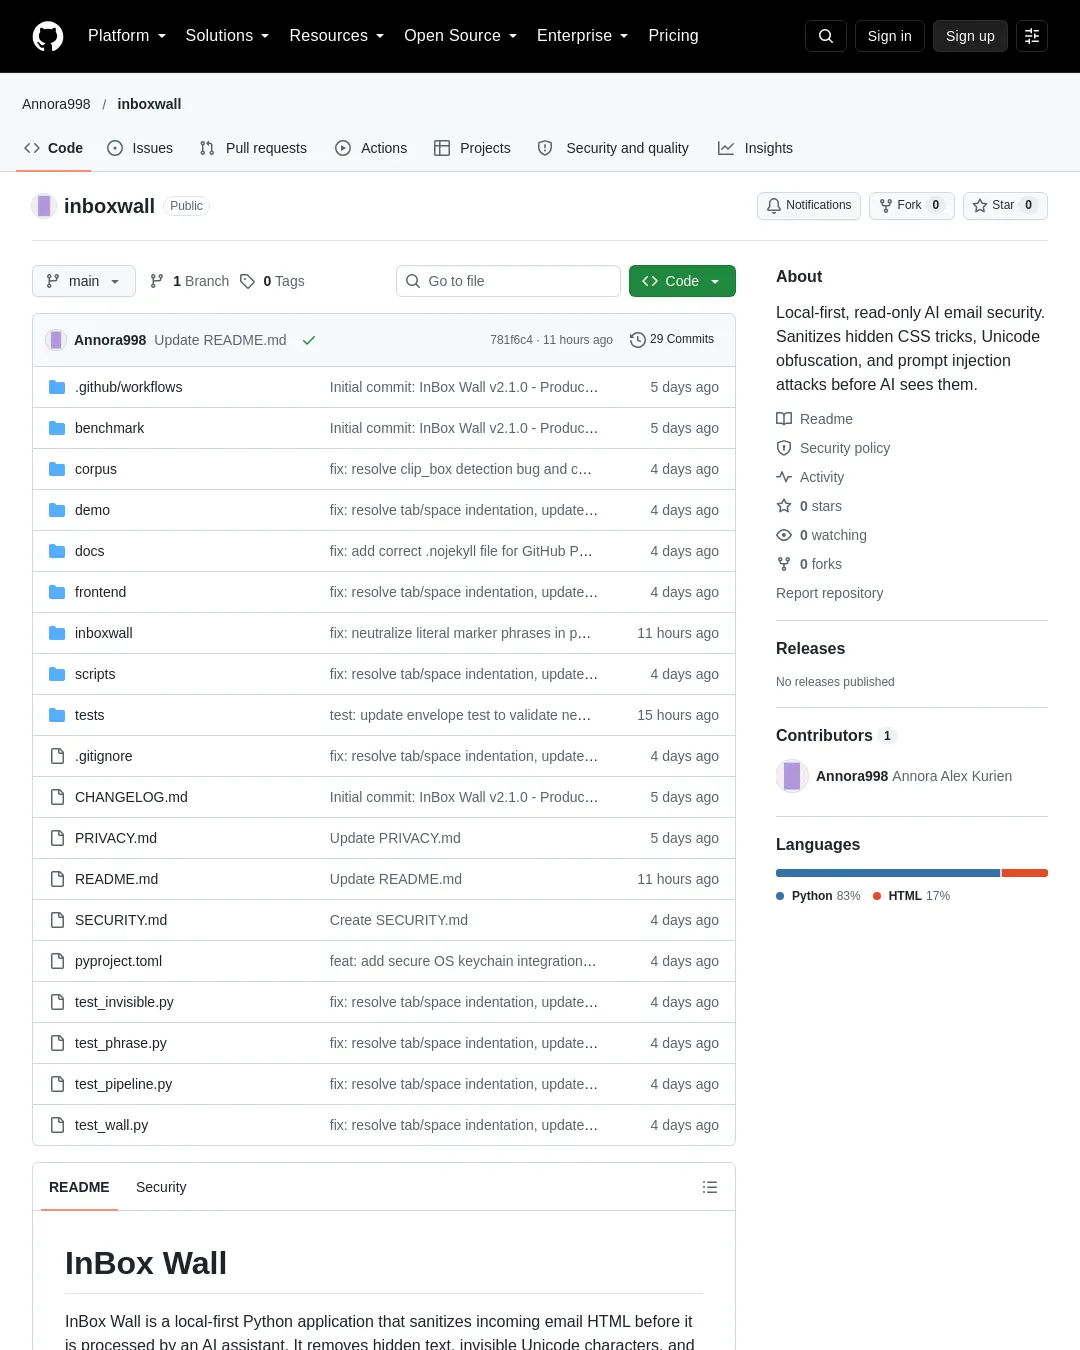The height and width of the screenshot is (1350, 1080).
Task: Open README outline list icon
Action: 710,1187
